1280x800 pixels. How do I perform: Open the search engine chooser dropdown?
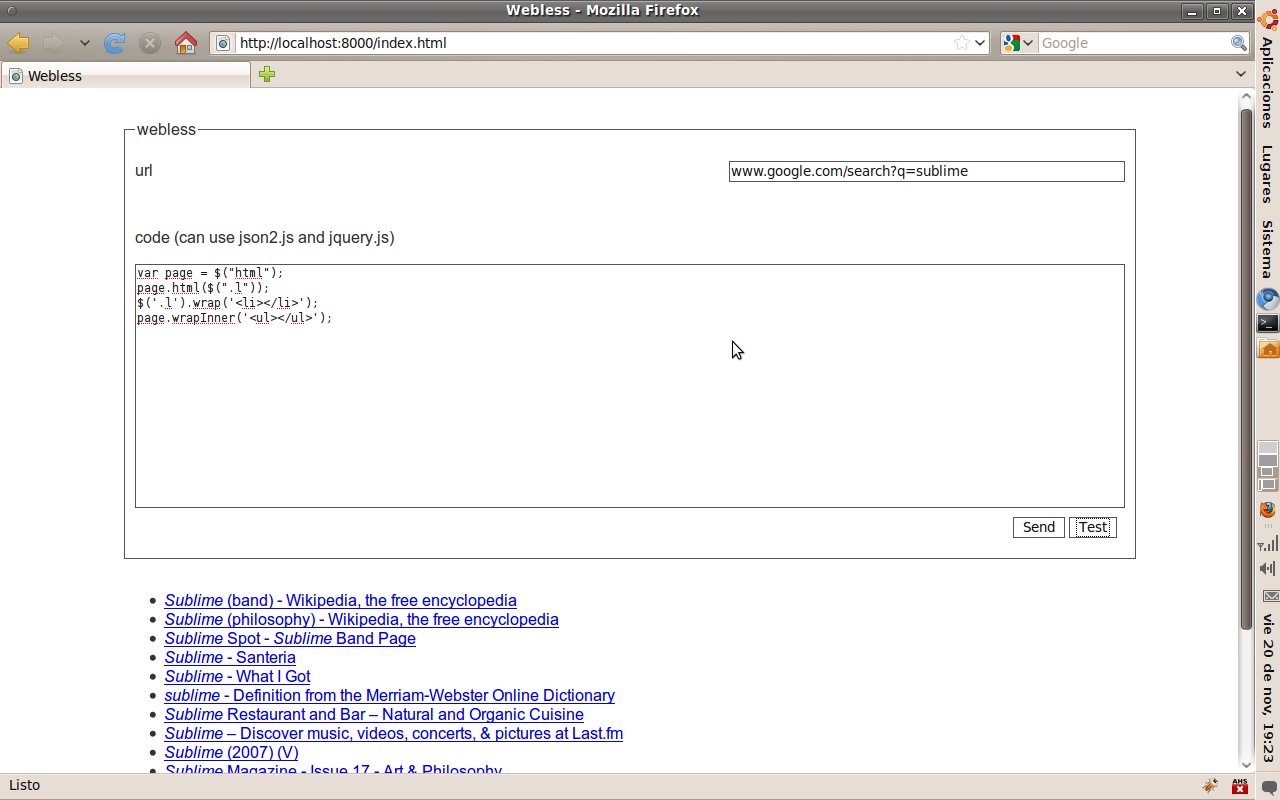[1028, 43]
